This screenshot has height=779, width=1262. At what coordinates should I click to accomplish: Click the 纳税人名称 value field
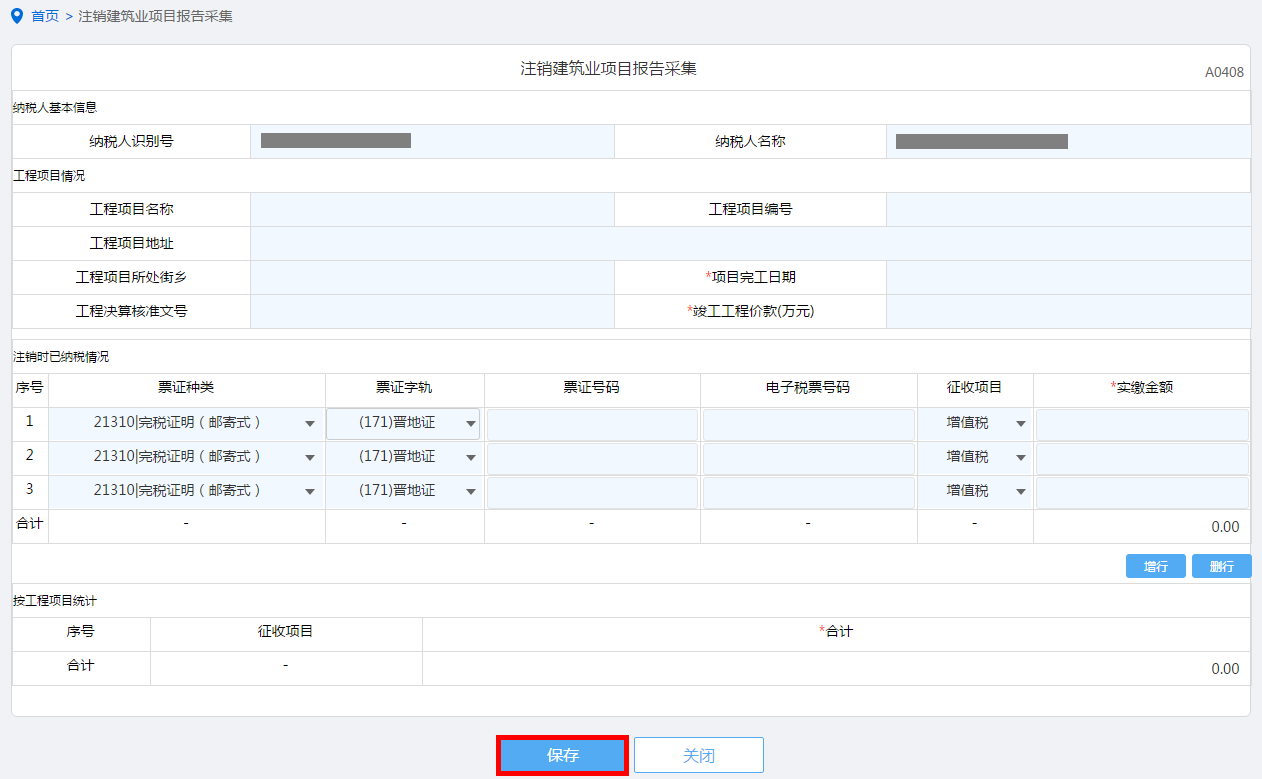coord(1068,142)
